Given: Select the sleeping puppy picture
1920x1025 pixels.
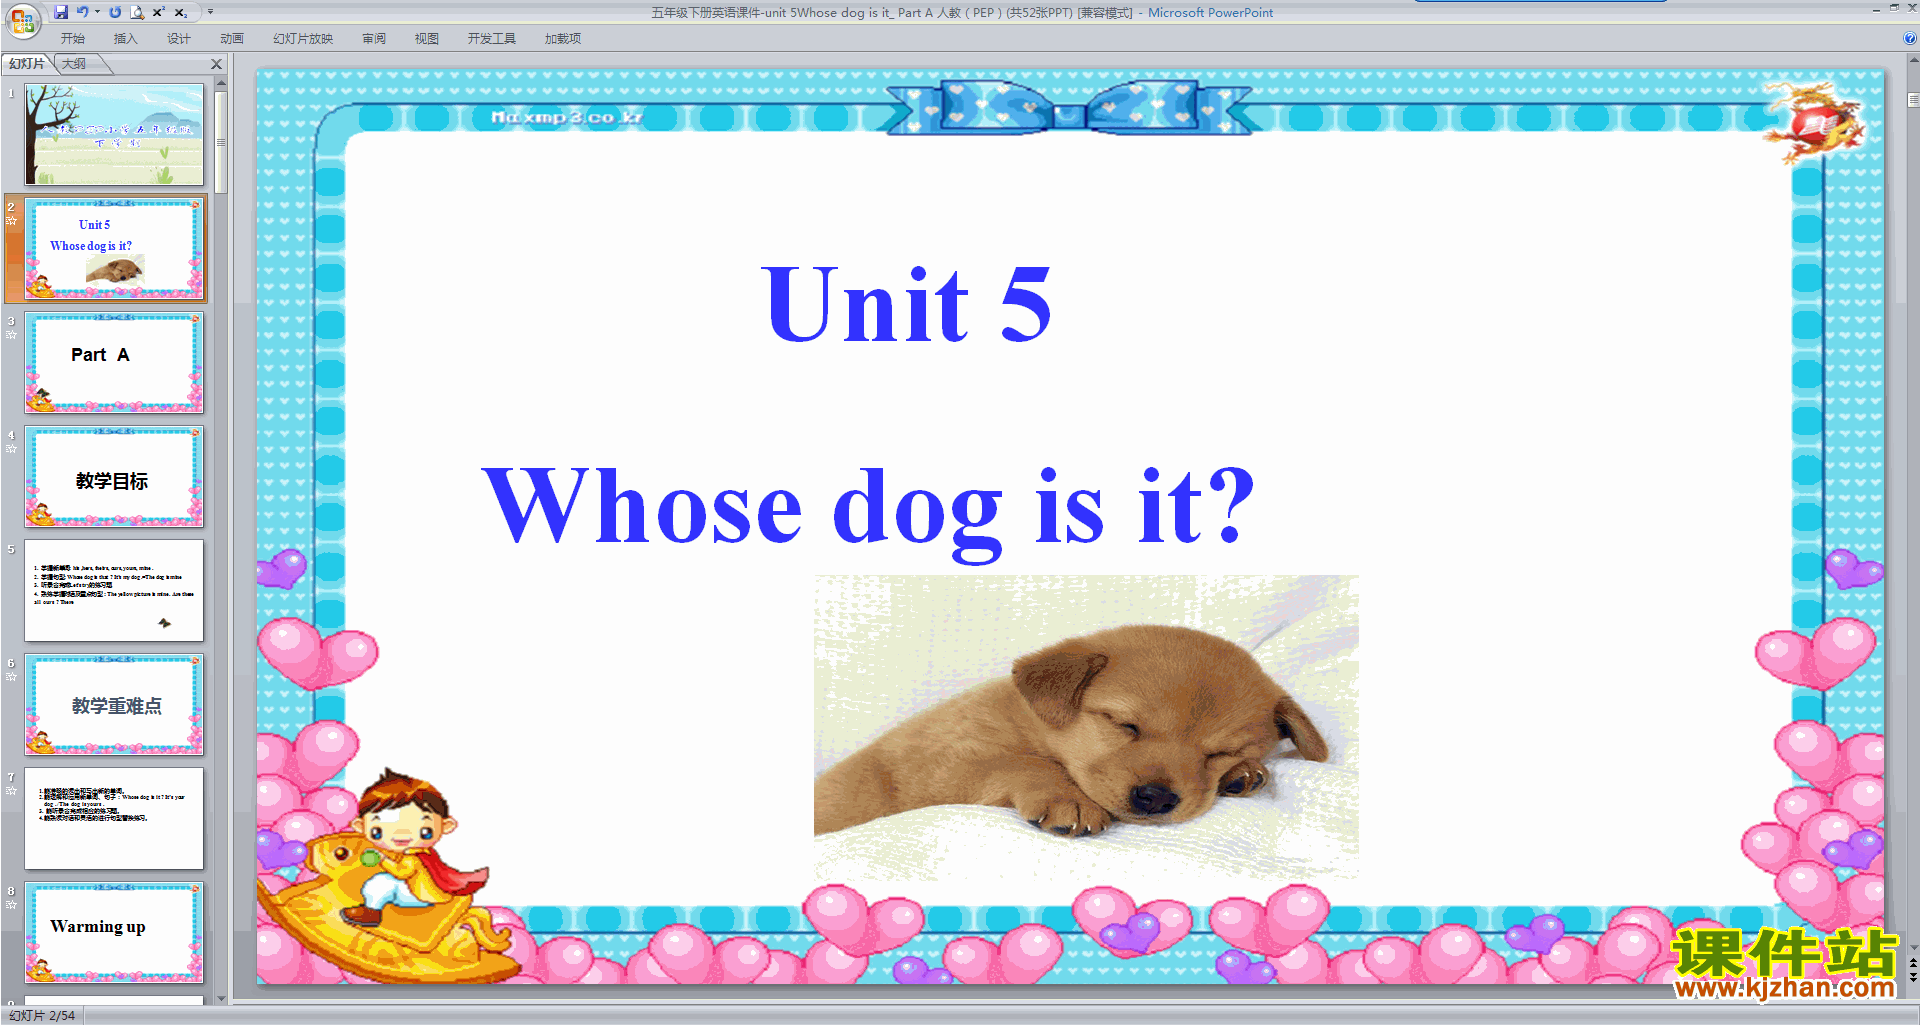Looking at the screenshot, I should 1086,726.
